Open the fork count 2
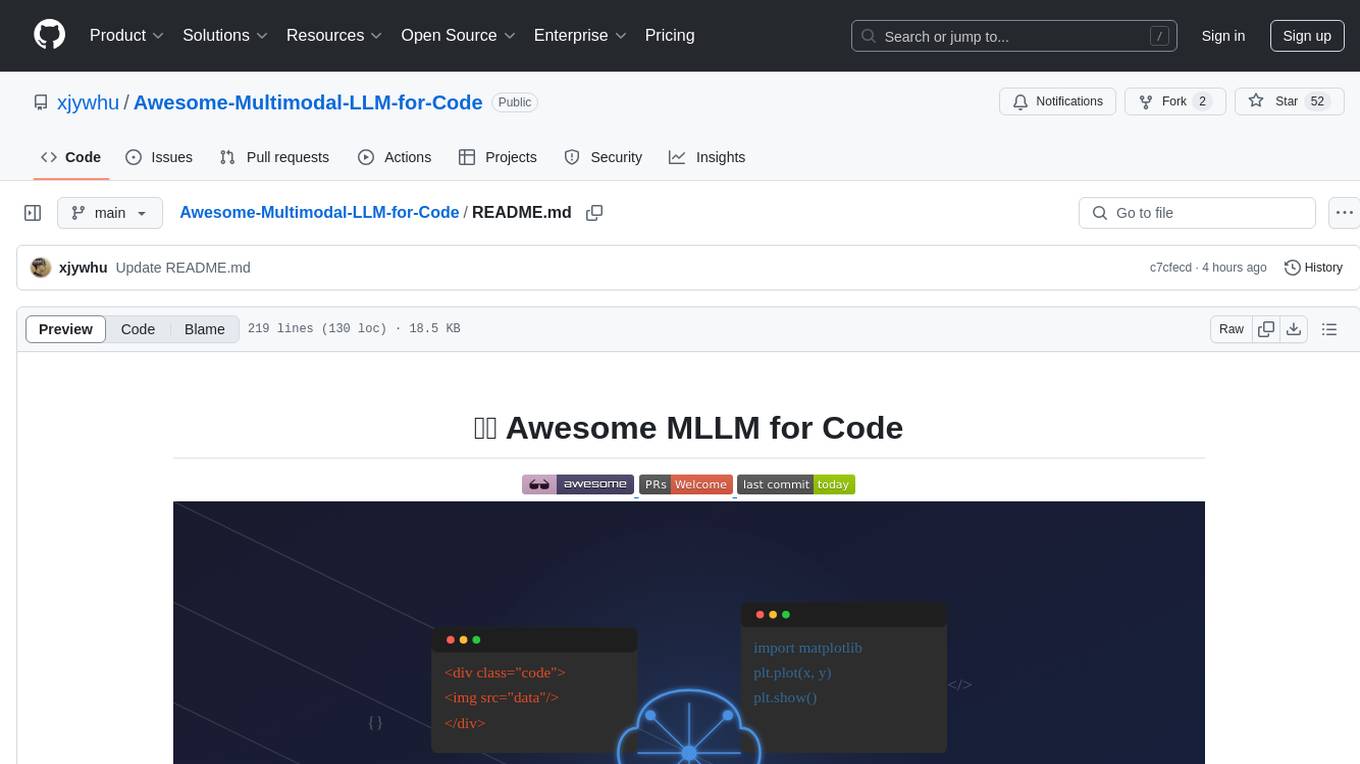This screenshot has width=1360, height=764. (1203, 101)
